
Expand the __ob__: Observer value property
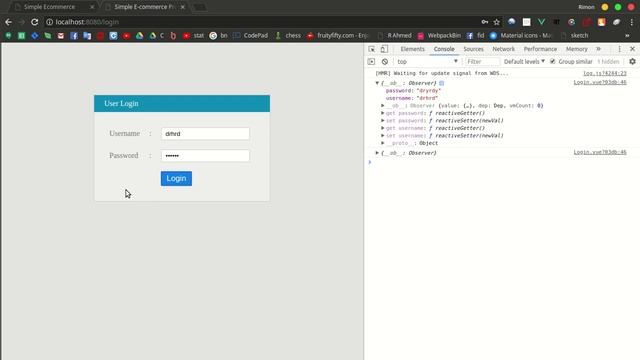tap(383, 105)
